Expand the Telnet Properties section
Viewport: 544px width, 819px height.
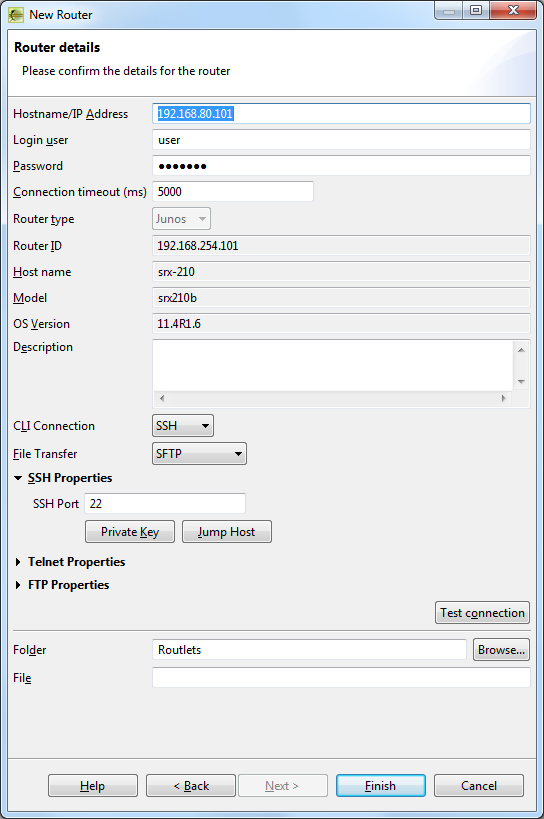18,562
